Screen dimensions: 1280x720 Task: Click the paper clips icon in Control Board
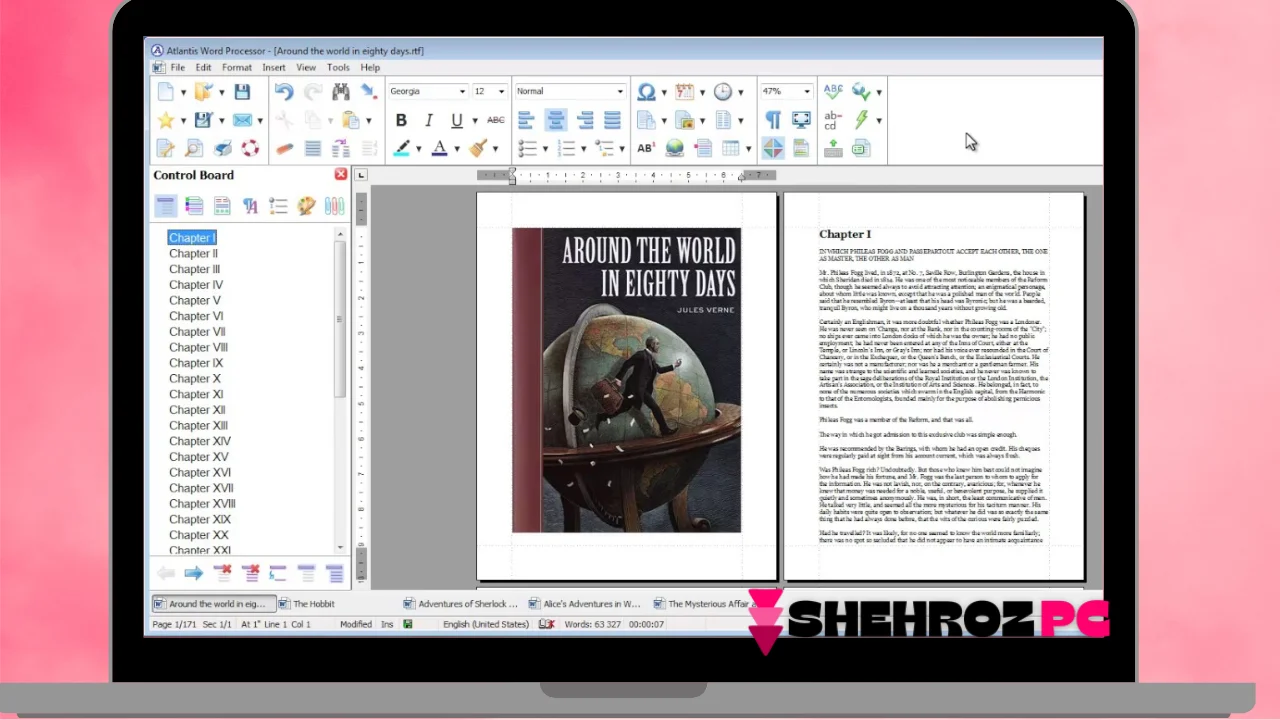(334, 206)
